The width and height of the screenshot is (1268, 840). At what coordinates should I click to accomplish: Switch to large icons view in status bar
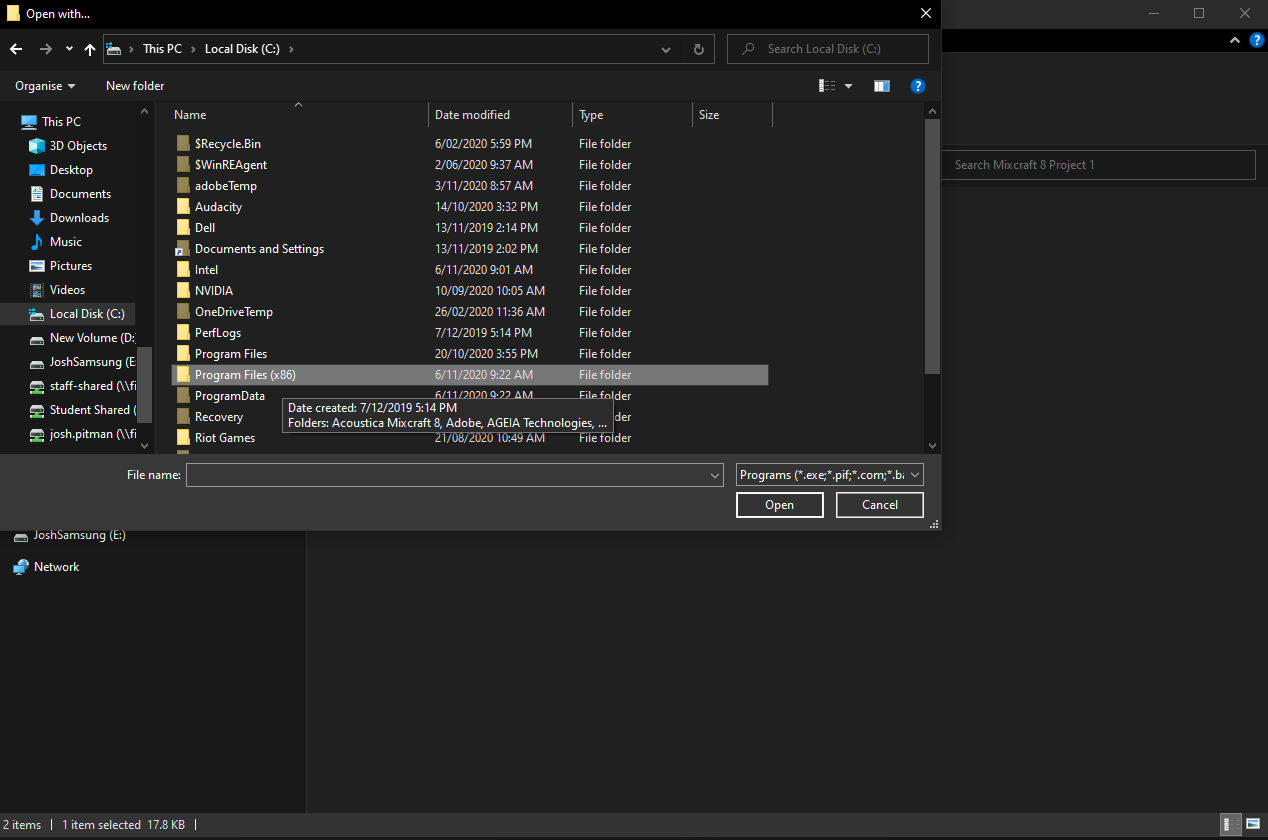(x=1252, y=825)
